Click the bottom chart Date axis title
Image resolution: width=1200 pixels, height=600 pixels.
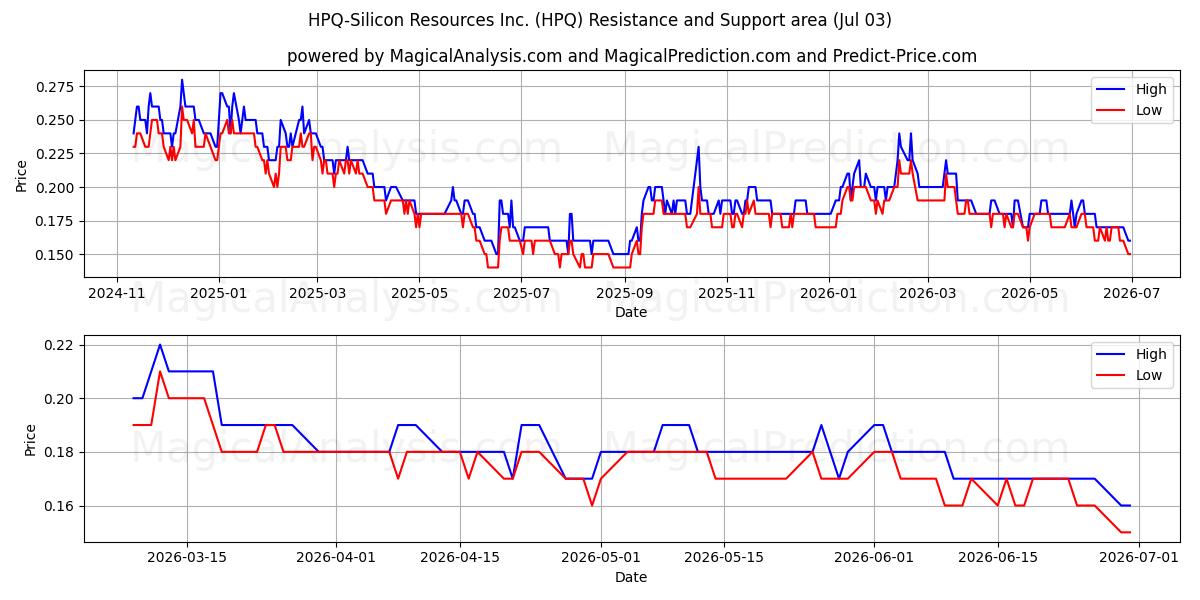click(631, 577)
